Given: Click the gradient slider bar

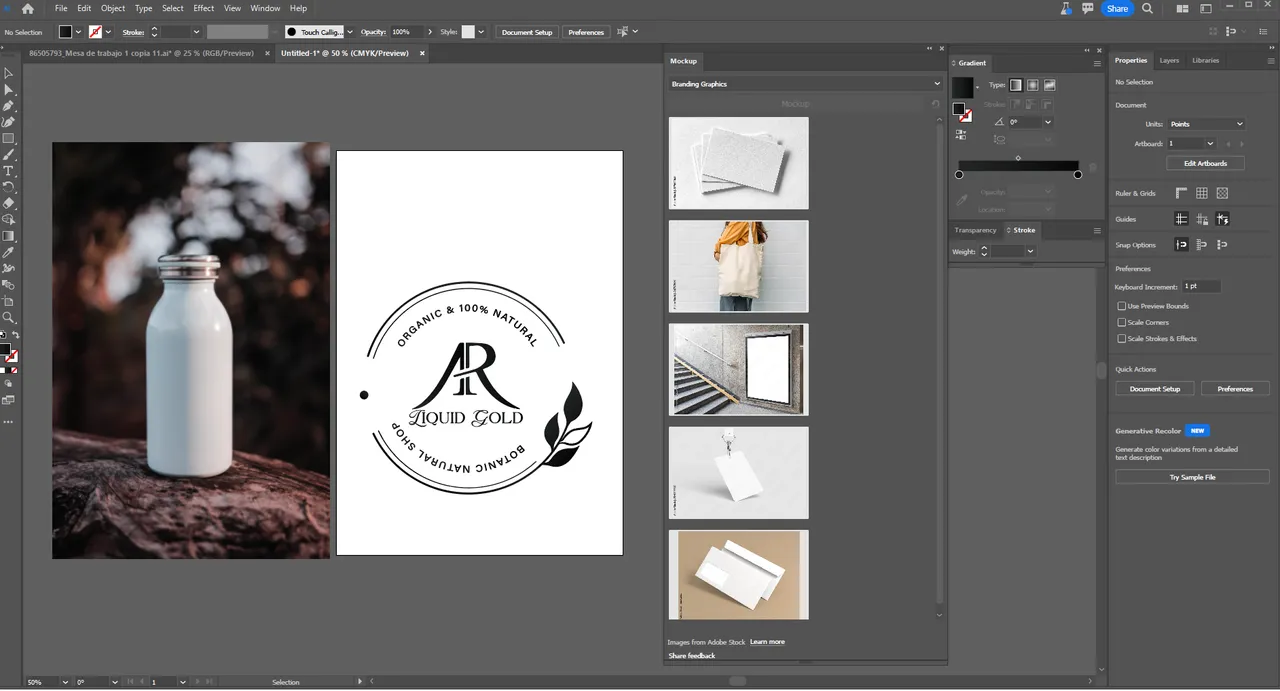Looking at the screenshot, I should point(1018,166).
